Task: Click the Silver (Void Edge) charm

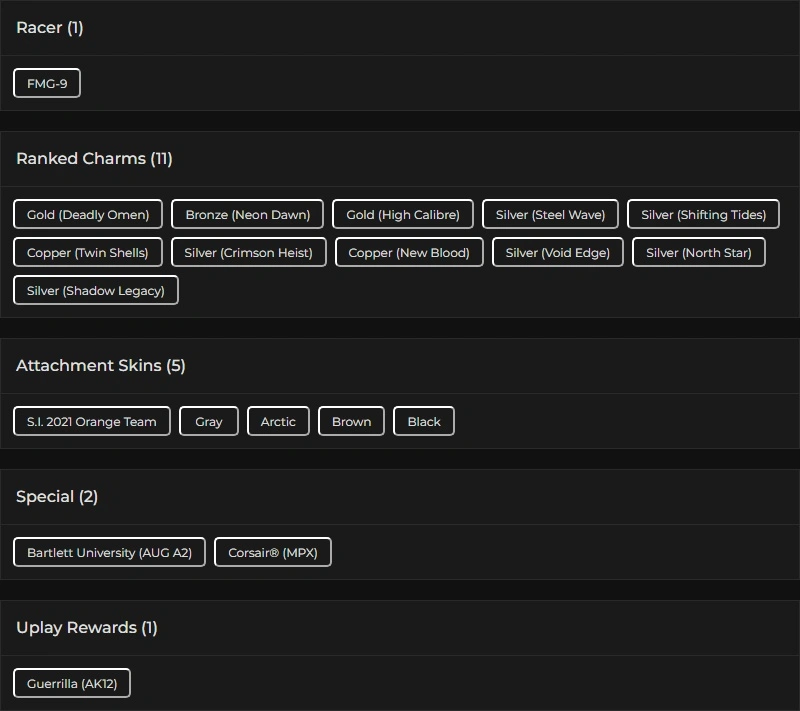Action: (x=558, y=253)
